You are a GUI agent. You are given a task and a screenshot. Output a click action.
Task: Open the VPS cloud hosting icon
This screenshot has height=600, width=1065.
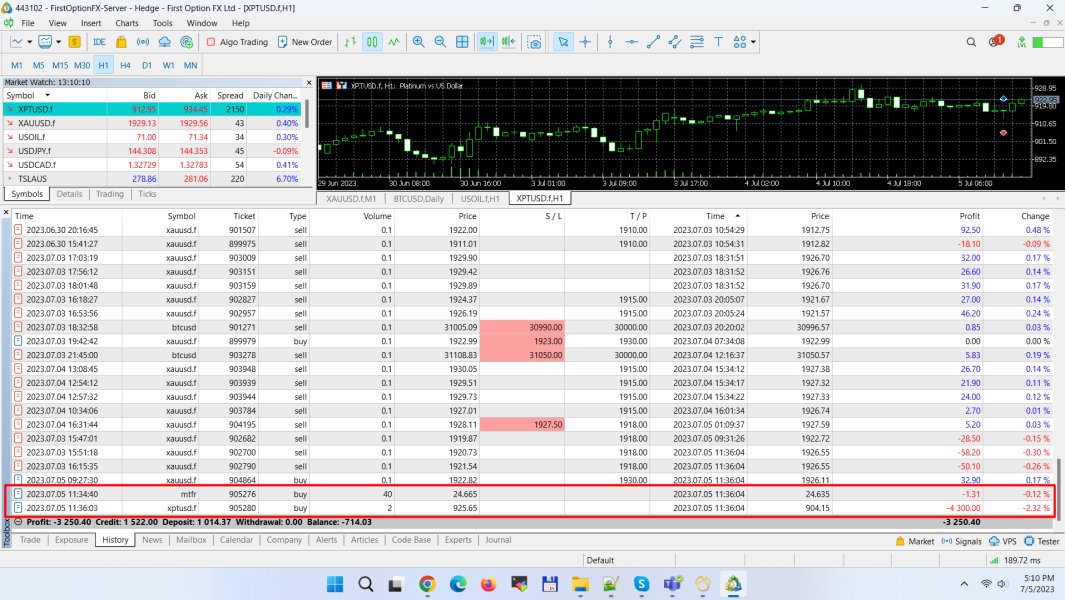(164, 42)
